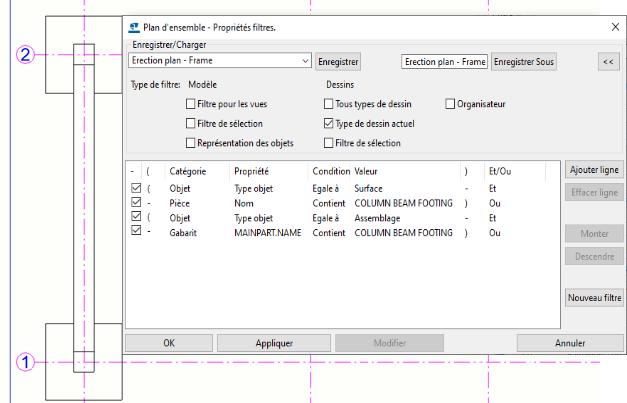The image size is (627, 403).
Task: Open the Erection plan - Frame filter dropdown
Action: pyautogui.click(x=306, y=62)
